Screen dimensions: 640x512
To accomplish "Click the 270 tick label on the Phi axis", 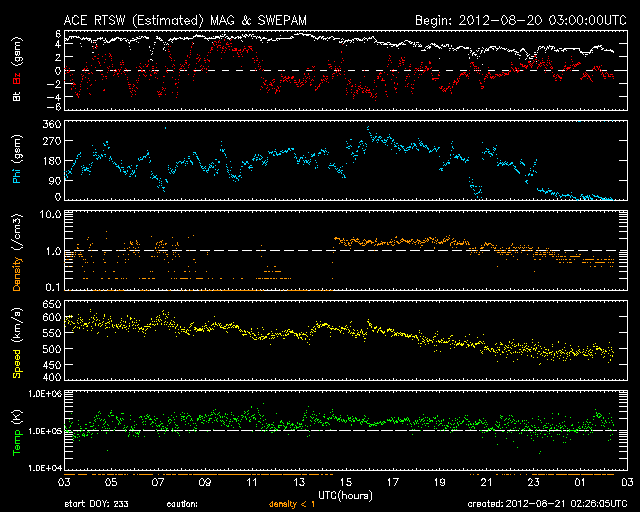I will (51, 141).
